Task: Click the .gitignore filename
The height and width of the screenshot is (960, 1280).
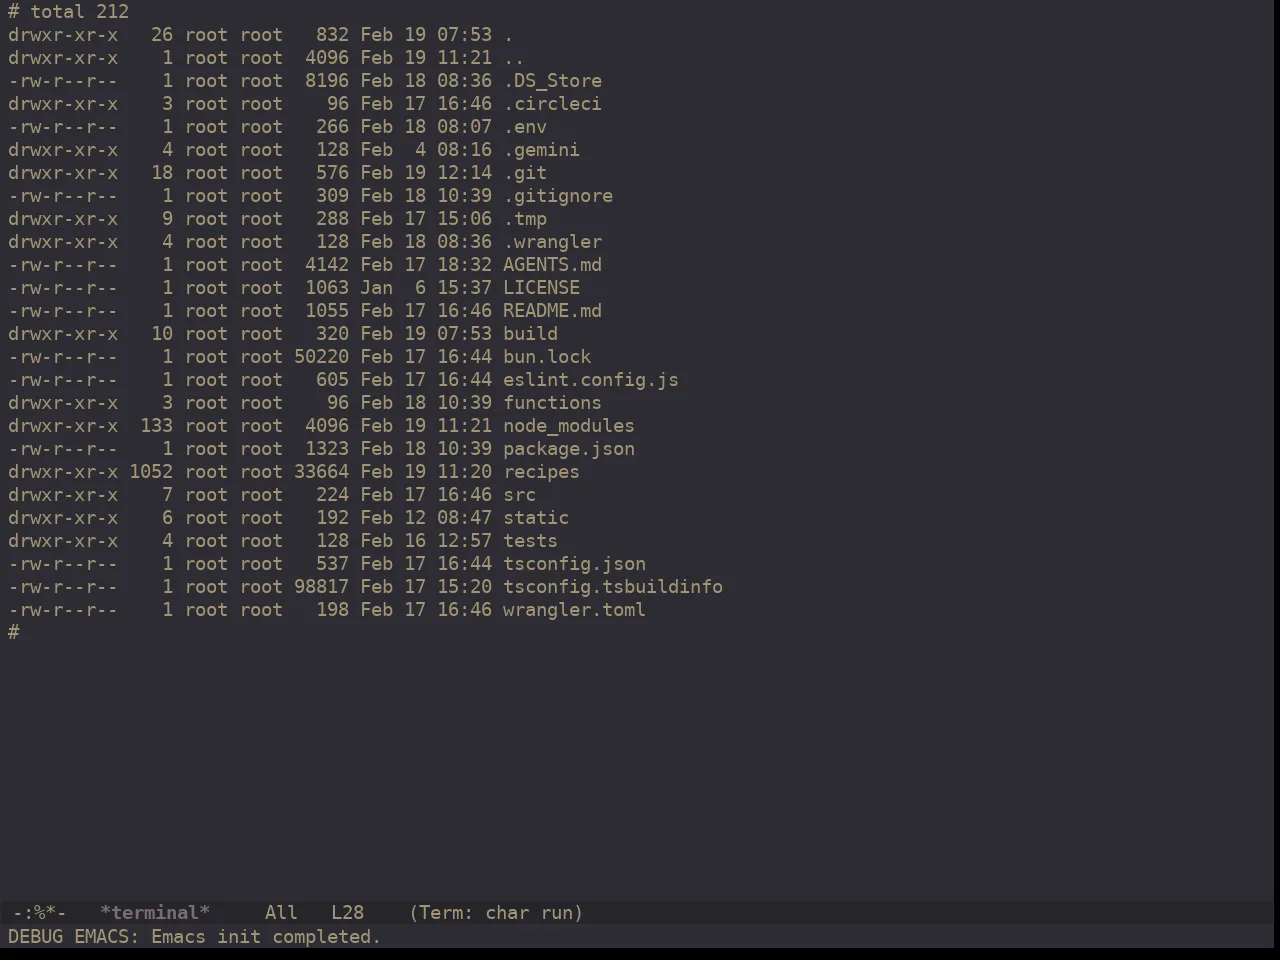Action: [558, 196]
